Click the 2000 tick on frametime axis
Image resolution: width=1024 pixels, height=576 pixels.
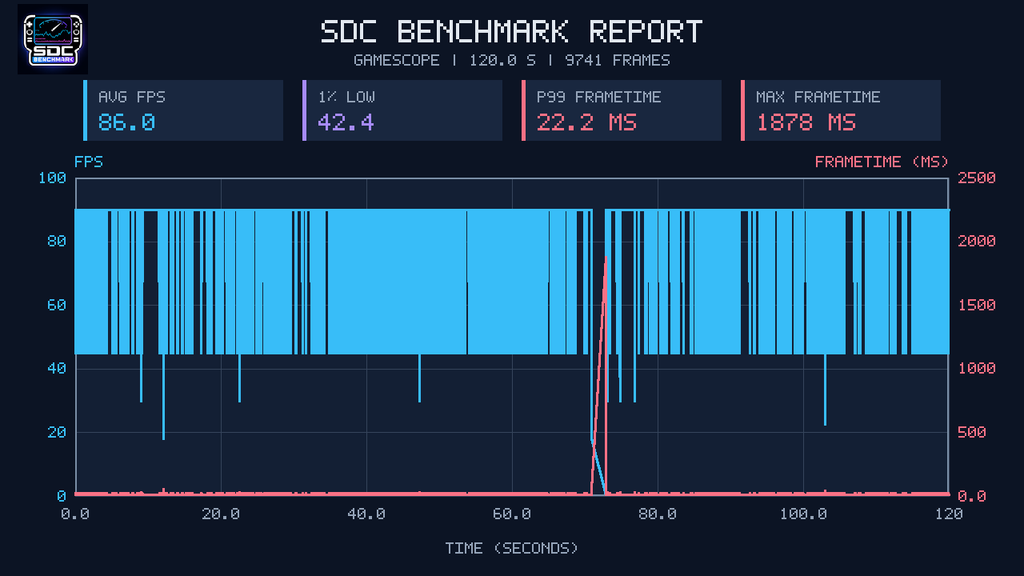tap(976, 241)
